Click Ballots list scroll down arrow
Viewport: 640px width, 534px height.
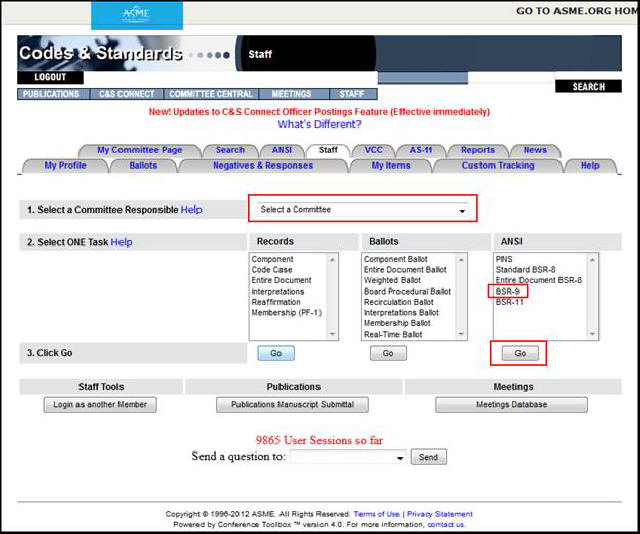point(461,334)
